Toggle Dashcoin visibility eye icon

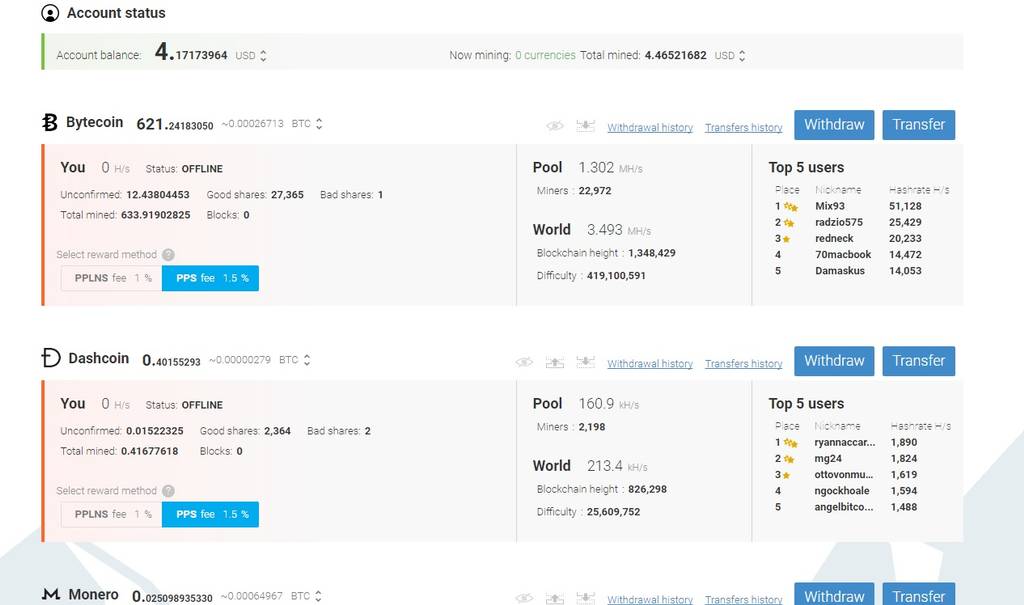pyautogui.click(x=524, y=362)
